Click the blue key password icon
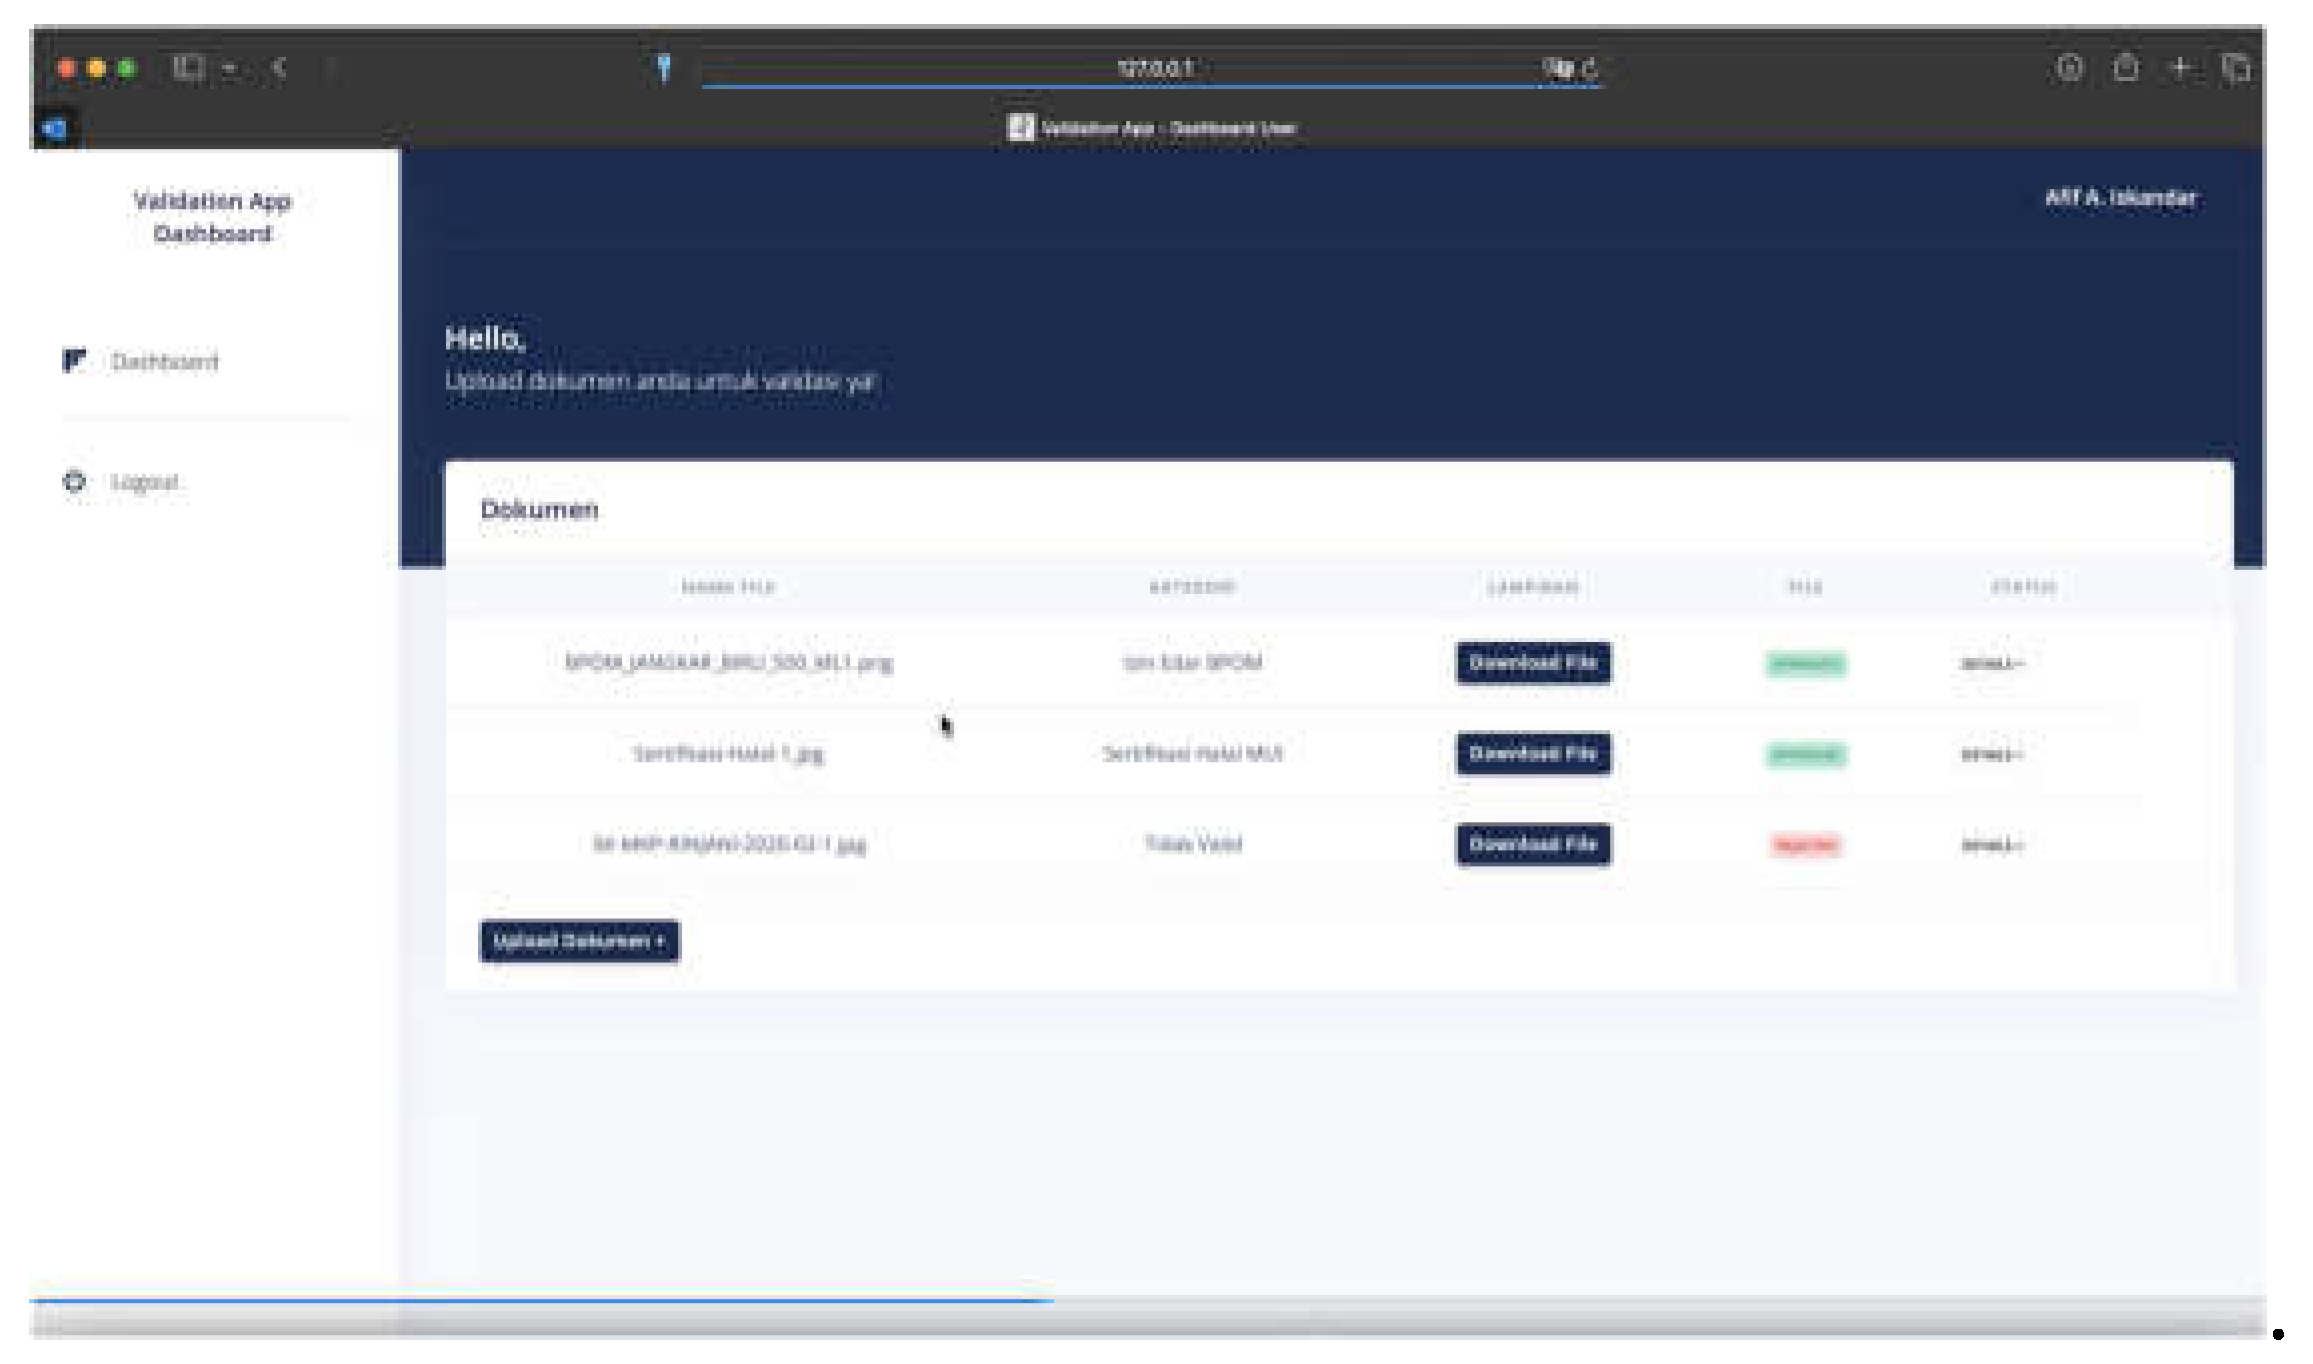 point(663,68)
